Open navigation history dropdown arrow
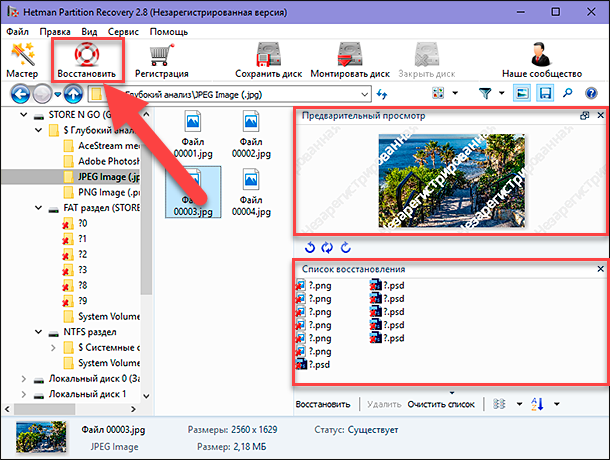Image resolution: width=610 pixels, height=460 pixels. (58, 95)
